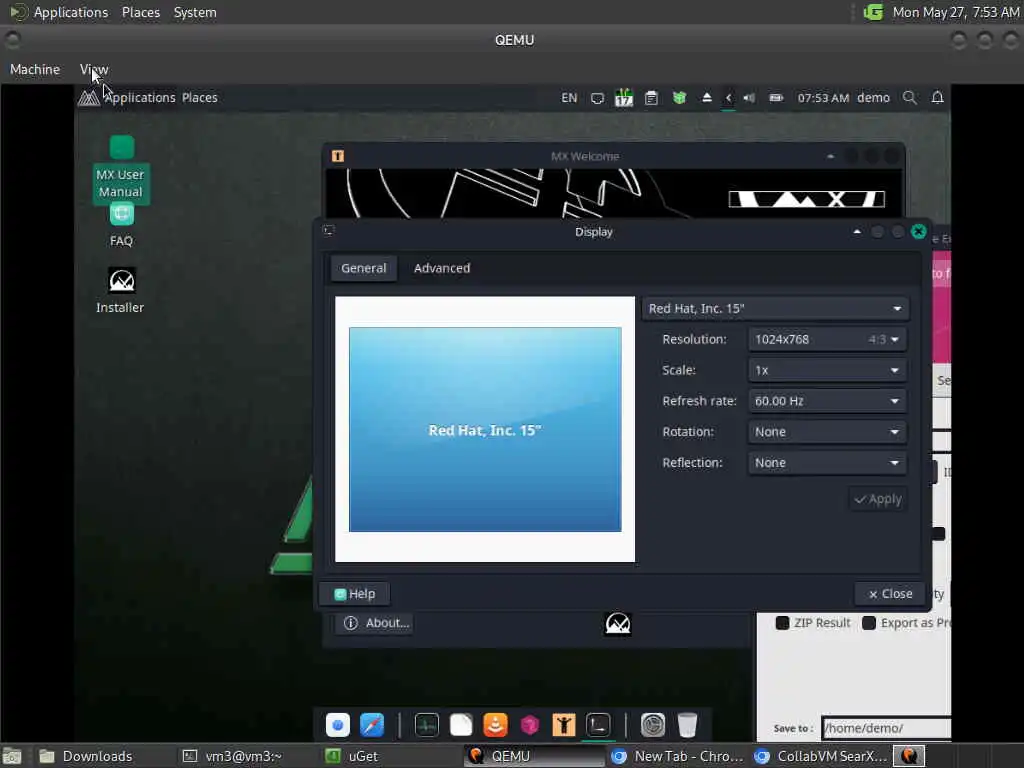Switch to New Tab - Chrome taskbar item
Screen dimensions: 1024x768
[678, 756]
